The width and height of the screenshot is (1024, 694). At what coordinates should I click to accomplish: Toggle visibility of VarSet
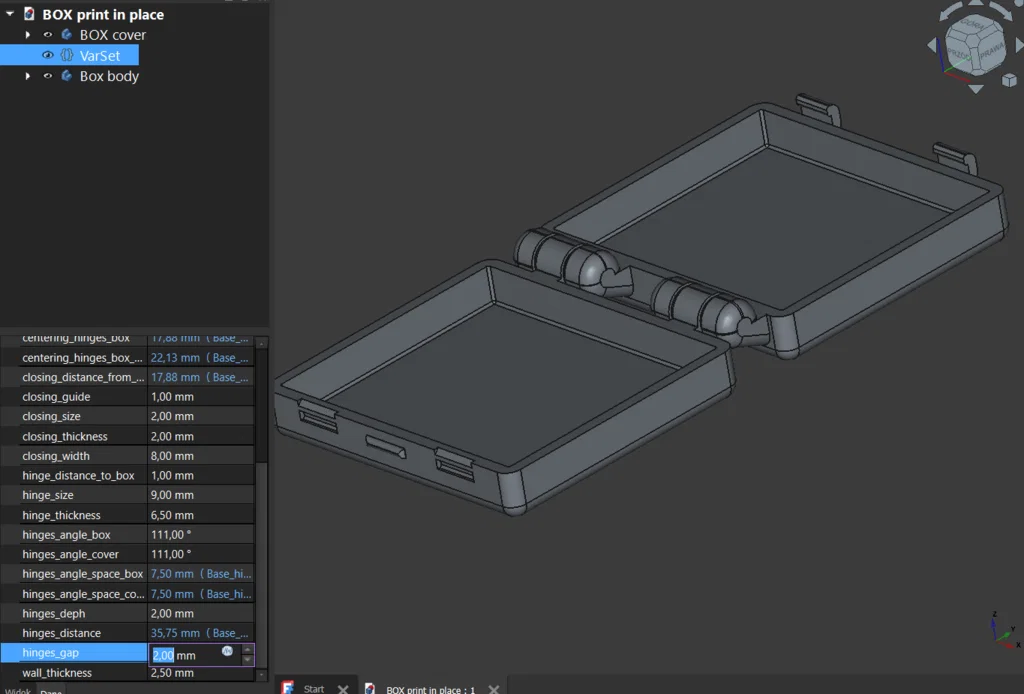point(48,55)
